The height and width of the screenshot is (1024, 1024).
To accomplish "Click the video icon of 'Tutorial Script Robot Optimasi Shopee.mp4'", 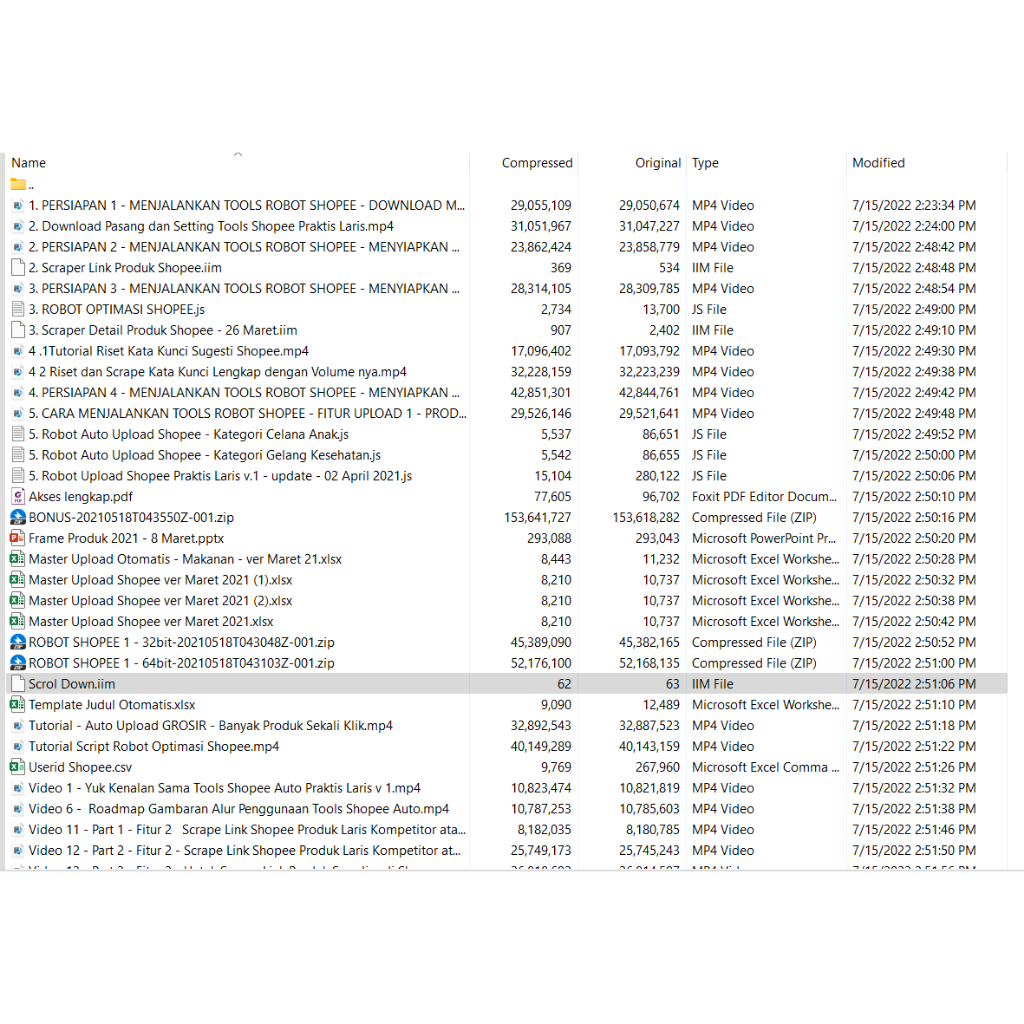I will click(x=18, y=746).
